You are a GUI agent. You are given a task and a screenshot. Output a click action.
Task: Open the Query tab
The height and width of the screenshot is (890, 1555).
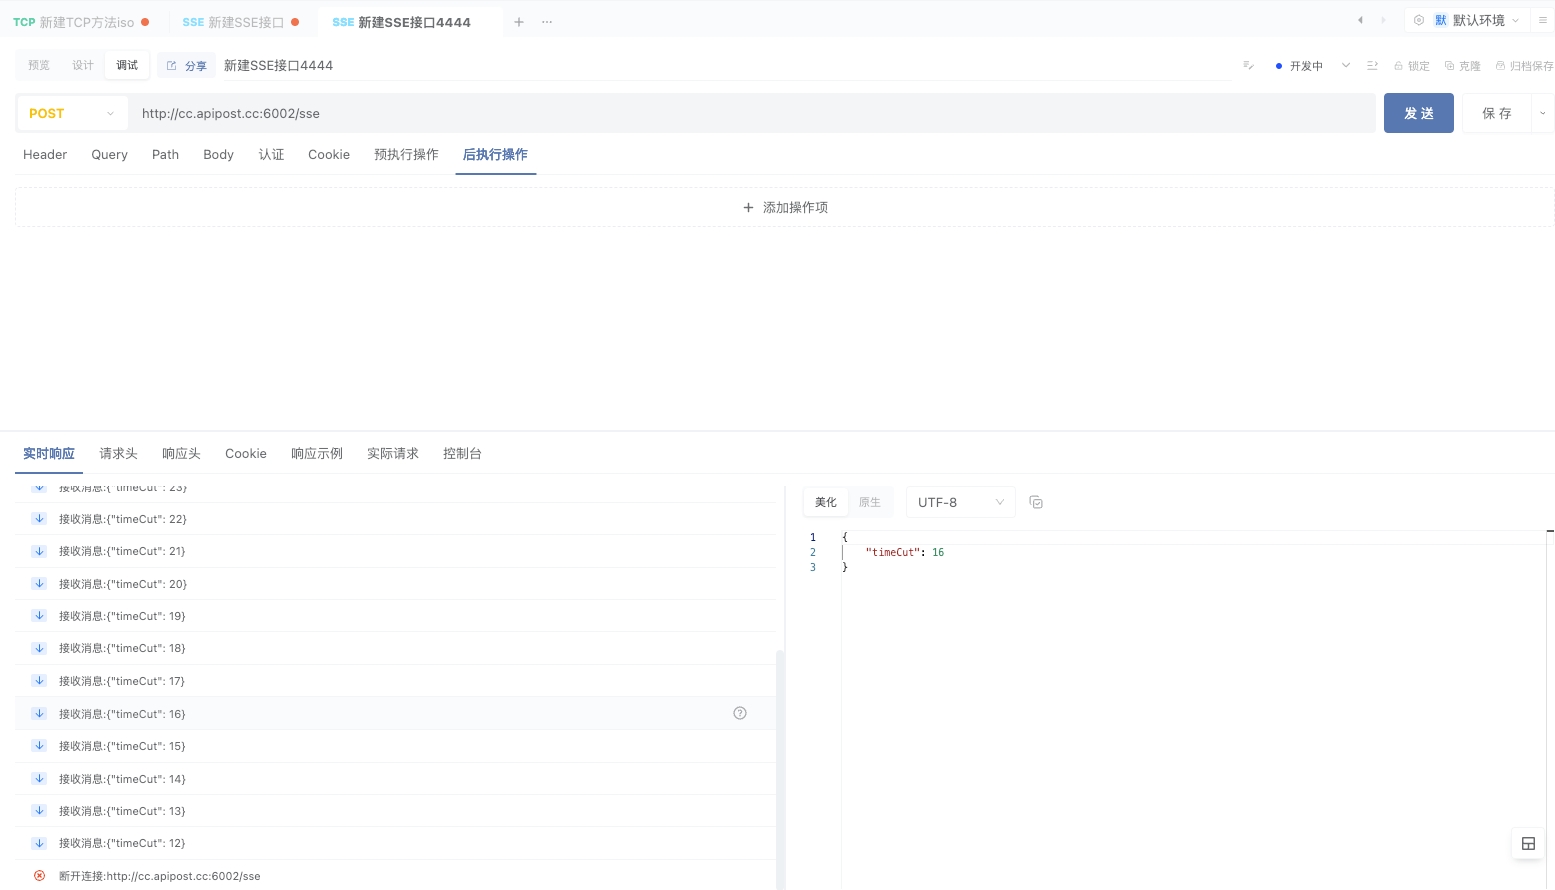tap(109, 155)
